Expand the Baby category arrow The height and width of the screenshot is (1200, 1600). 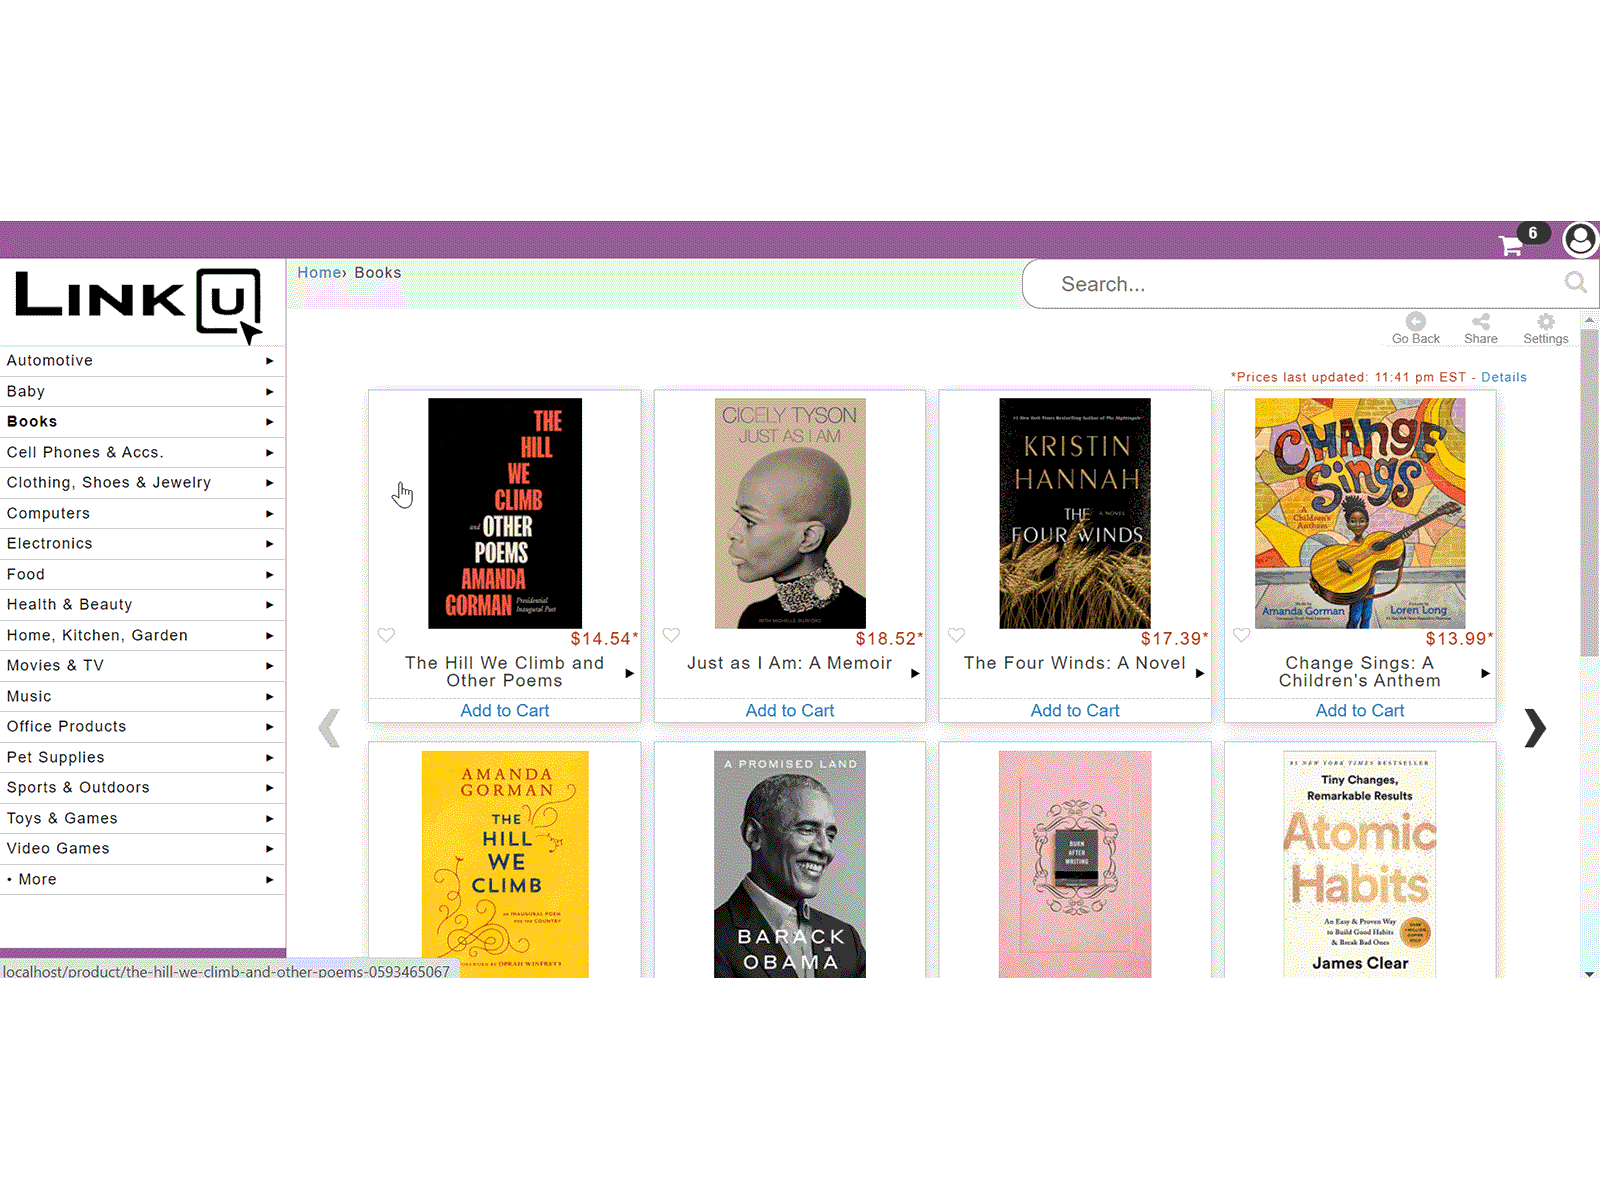(269, 392)
